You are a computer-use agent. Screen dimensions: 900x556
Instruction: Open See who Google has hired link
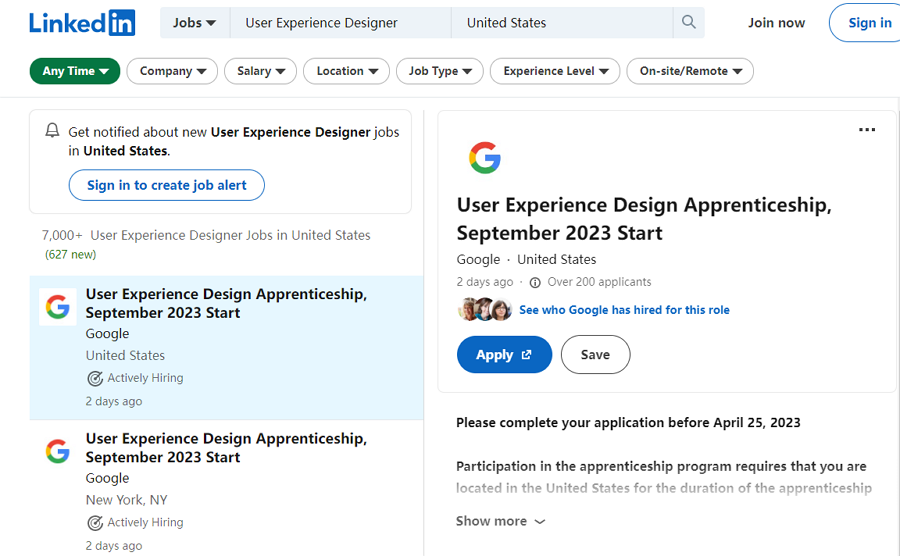[624, 310]
